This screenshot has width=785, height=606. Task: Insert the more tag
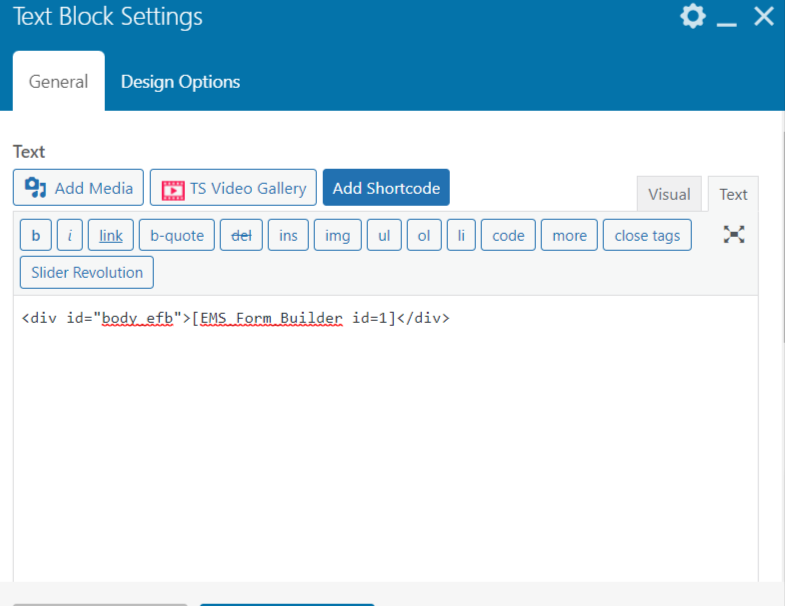click(x=569, y=235)
